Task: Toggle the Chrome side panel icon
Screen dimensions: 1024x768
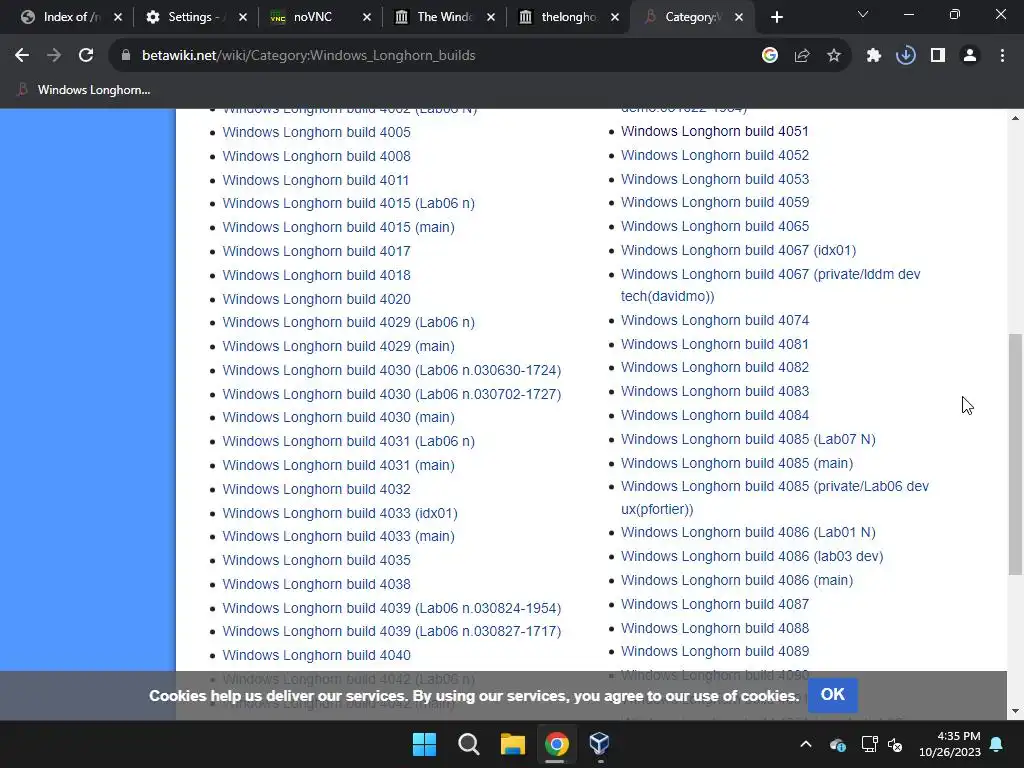Action: click(938, 56)
